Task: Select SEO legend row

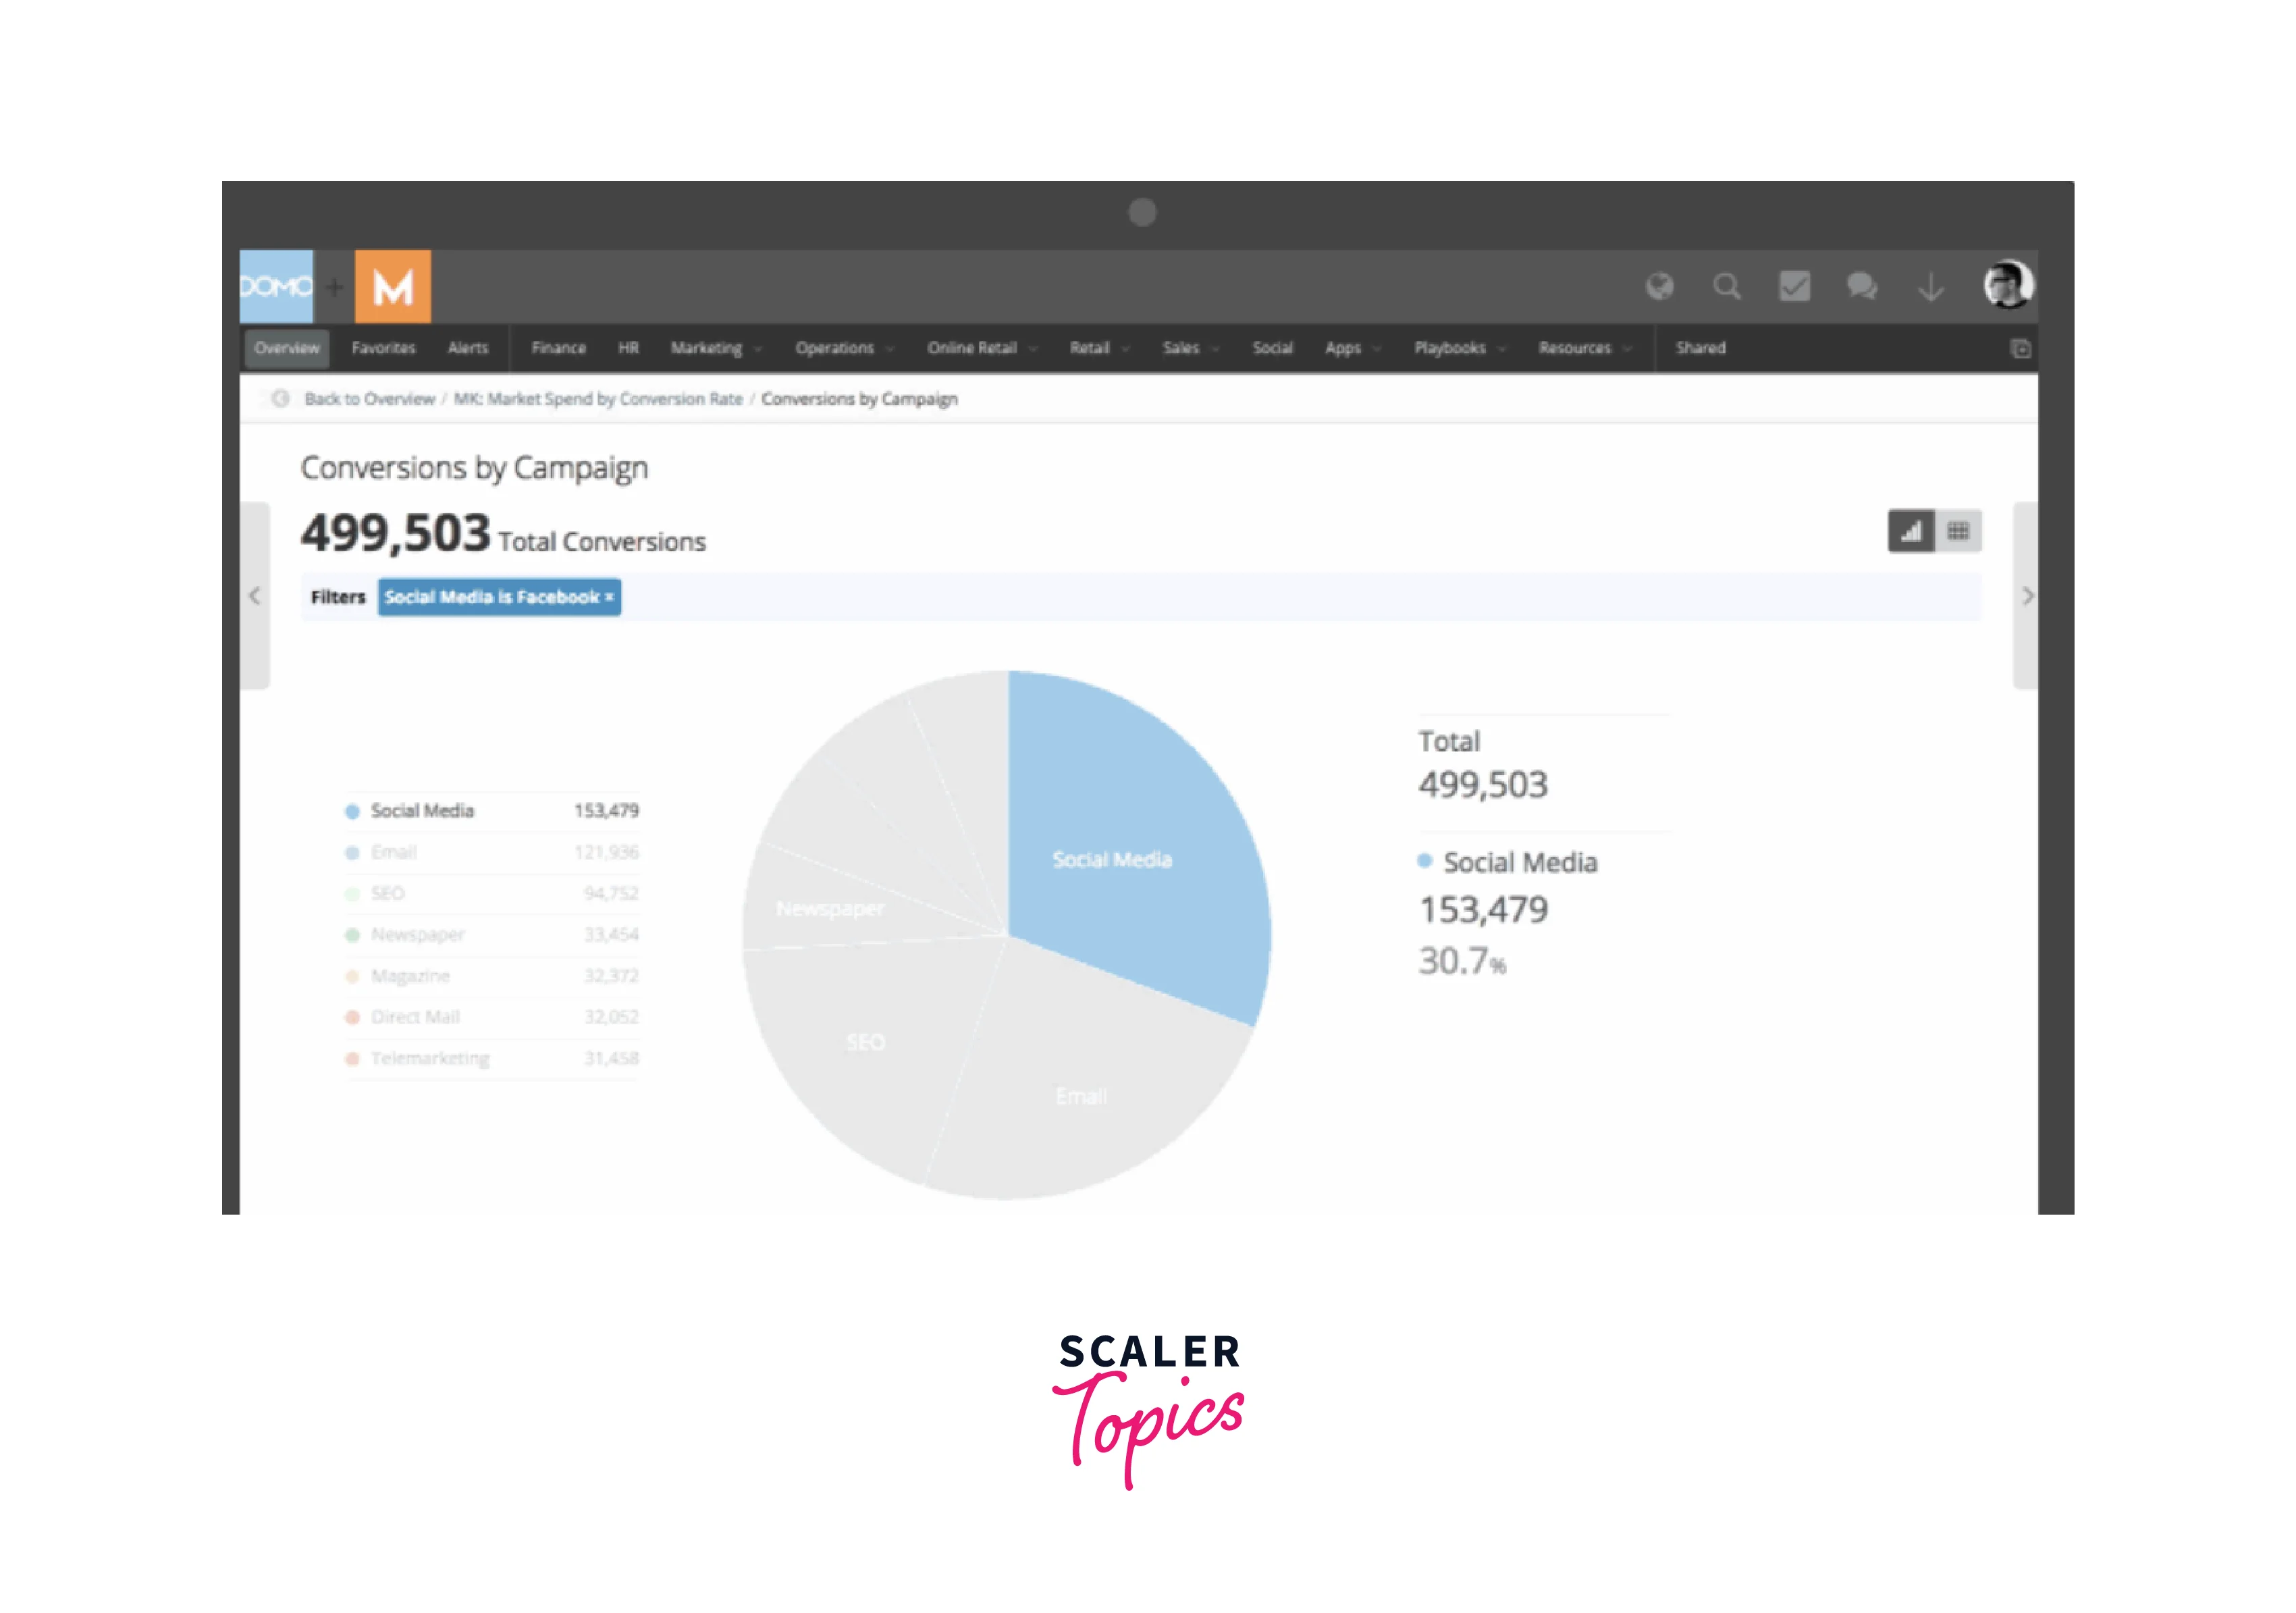Action: pyautogui.click(x=492, y=893)
